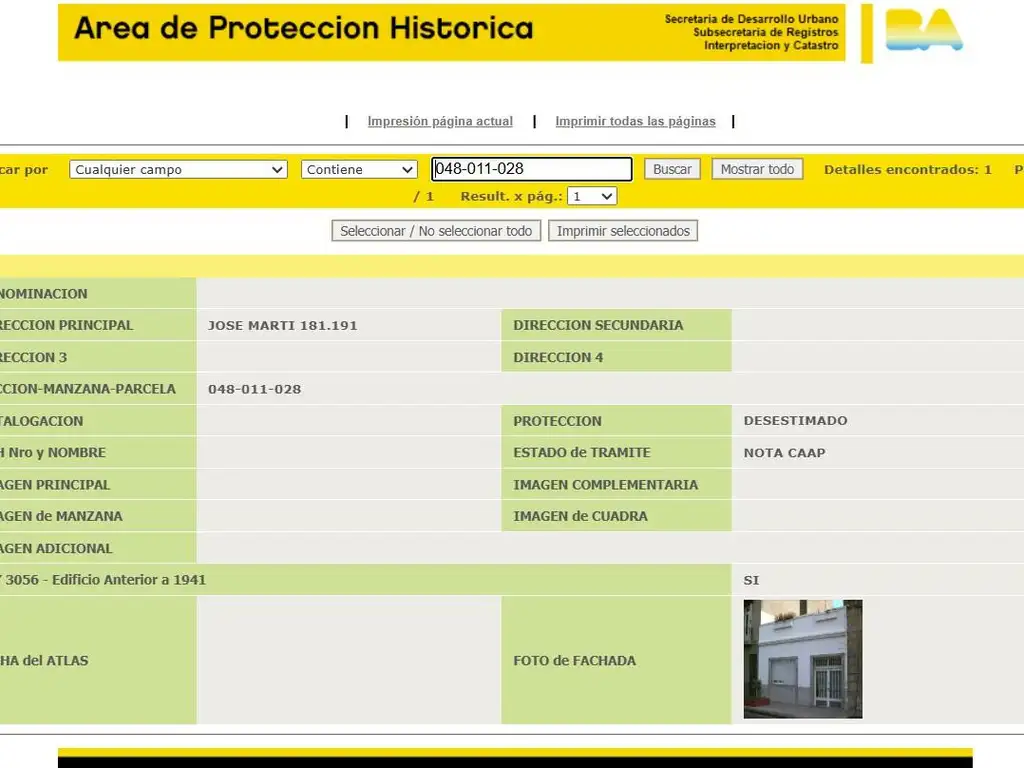Click the 048-011-028 parcel value in table

point(254,389)
